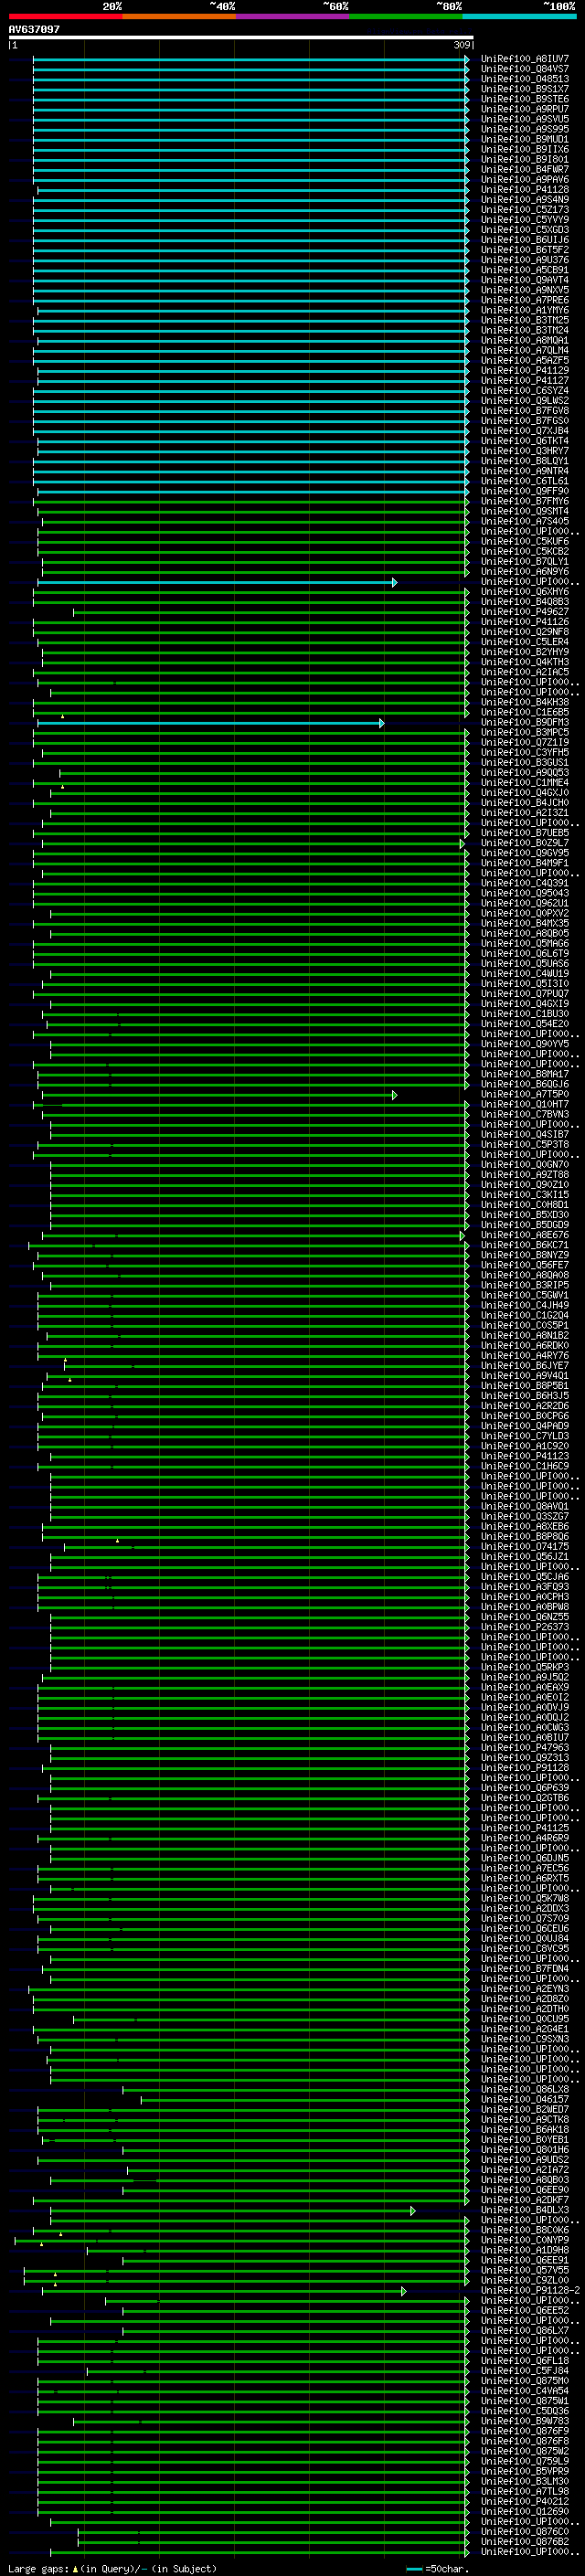Open hit UniRef100_Q84VS7
This screenshot has height=2576, width=585.
(x=525, y=70)
